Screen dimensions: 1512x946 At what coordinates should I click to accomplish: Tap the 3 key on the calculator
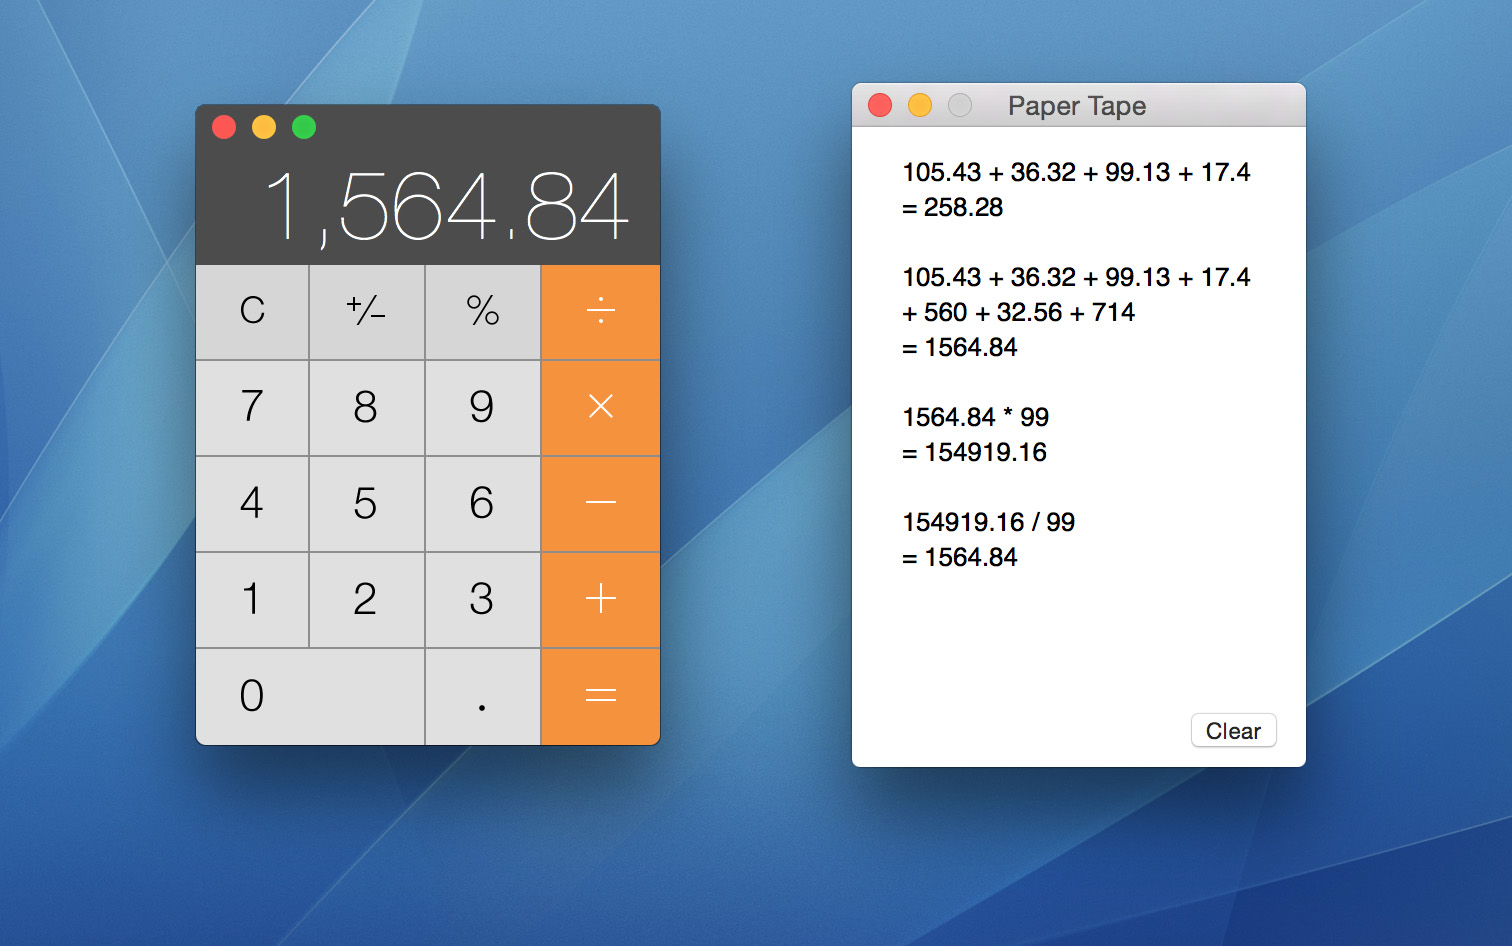[x=483, y=599]
